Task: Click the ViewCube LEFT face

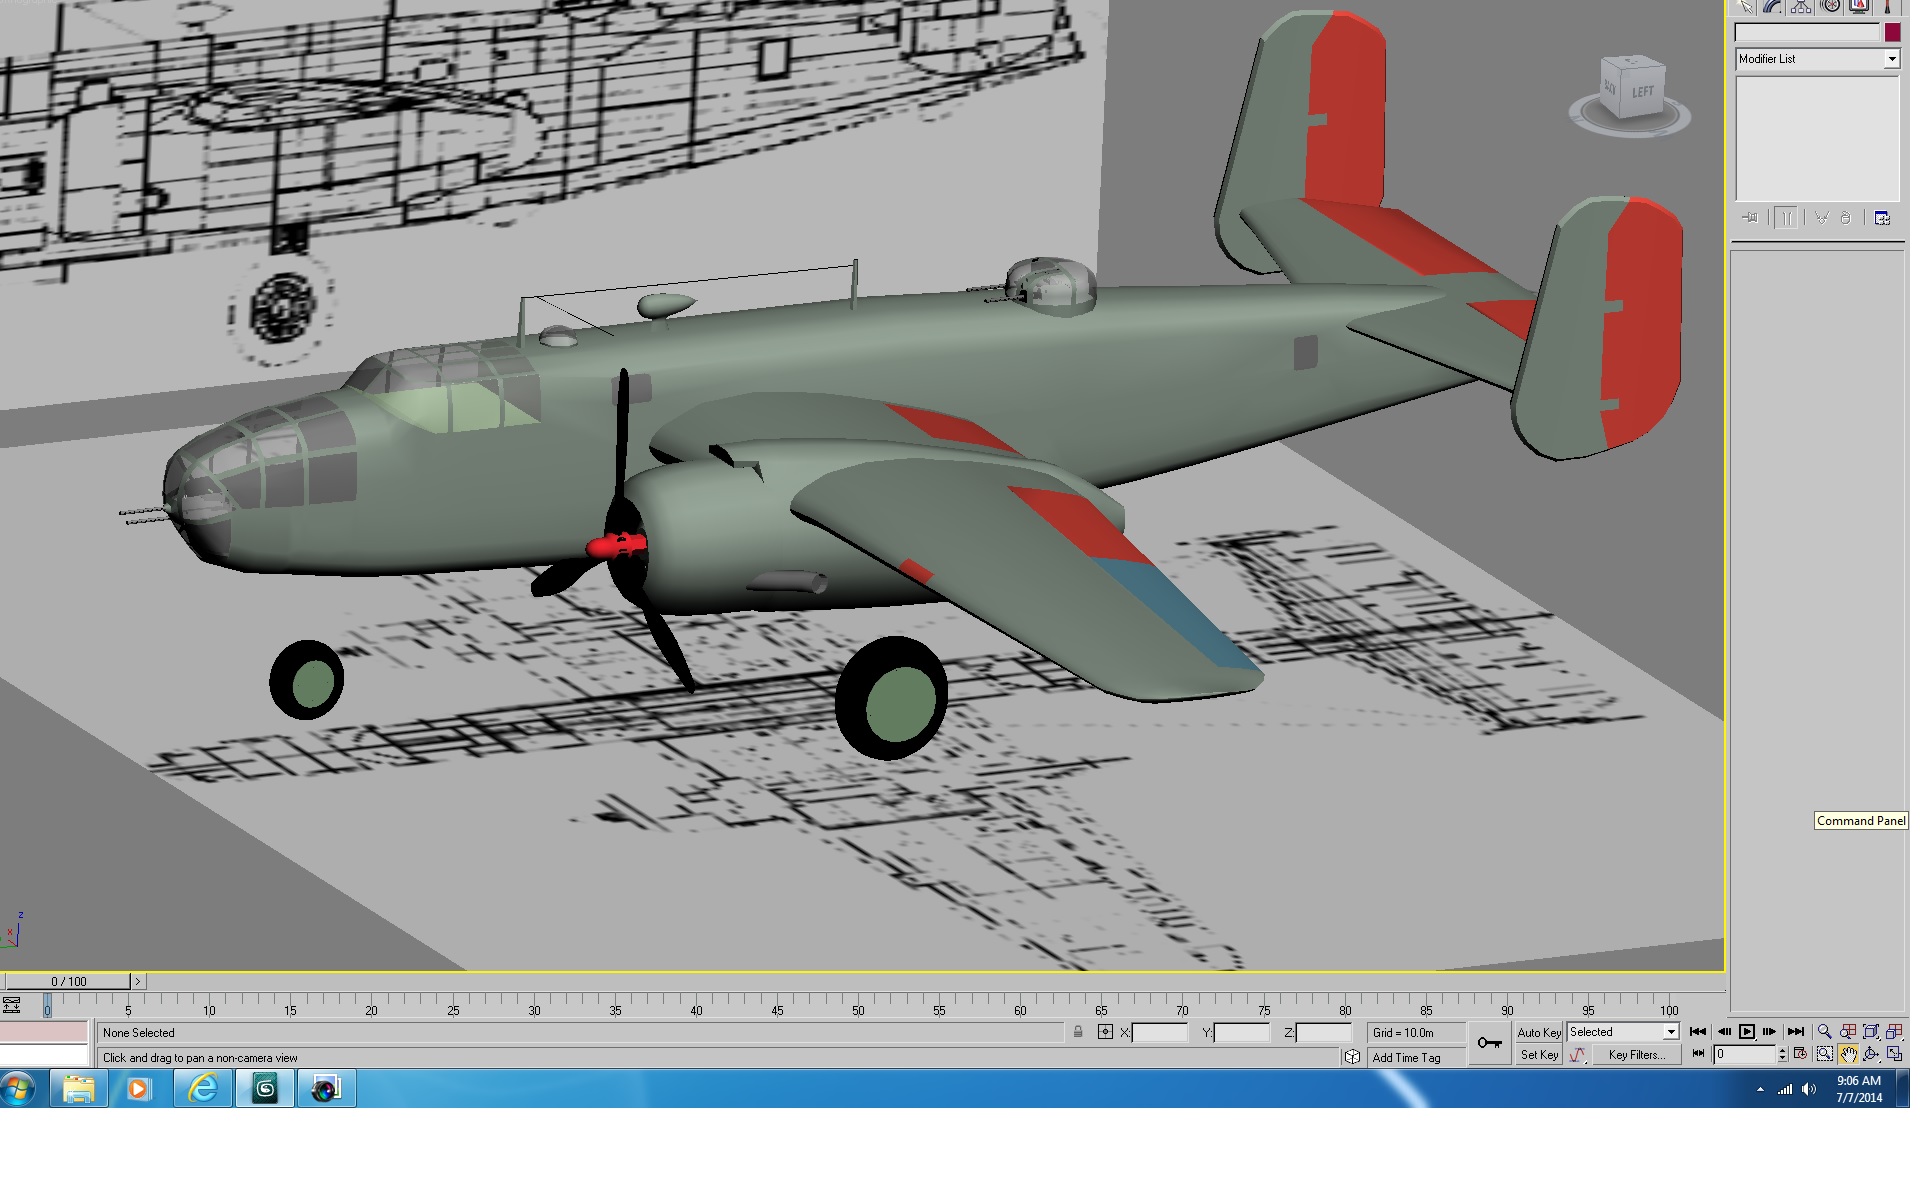Action: [1643, 93]
